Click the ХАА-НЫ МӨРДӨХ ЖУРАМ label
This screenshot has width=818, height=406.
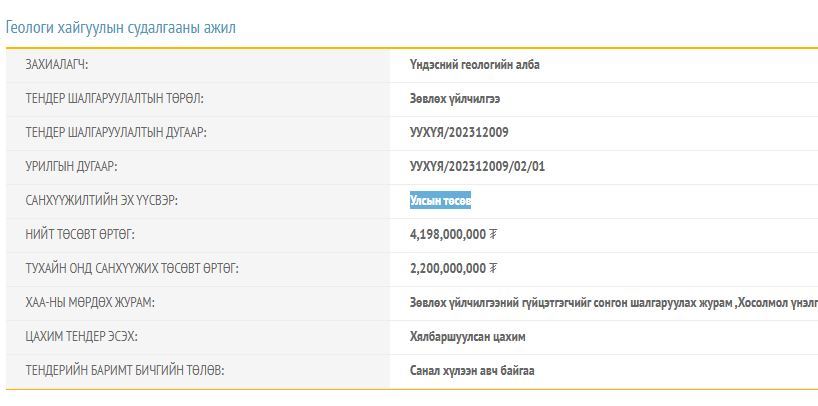pyautogui.click(x=90, y=303)
